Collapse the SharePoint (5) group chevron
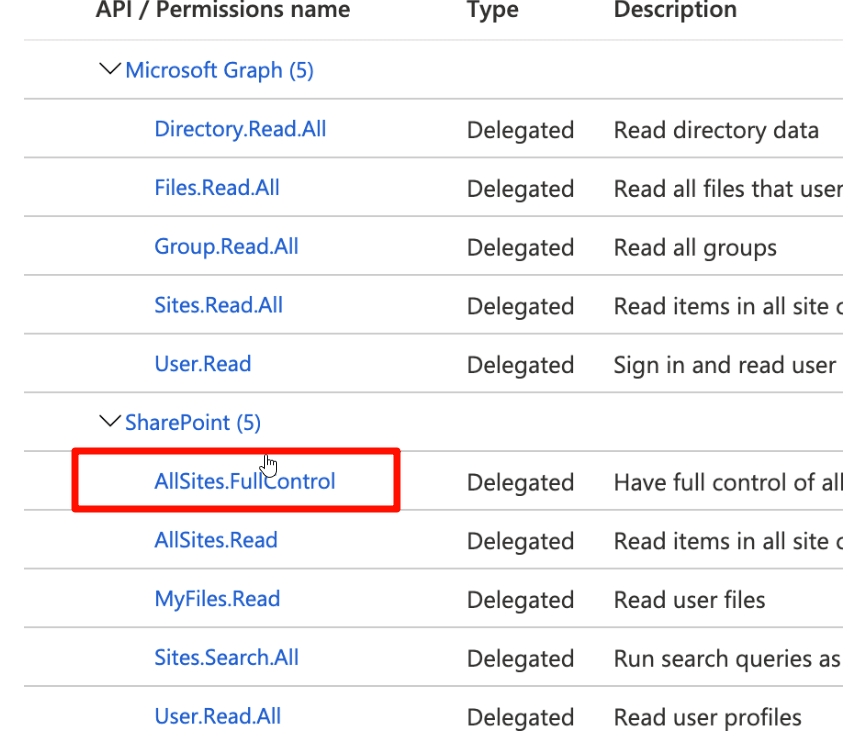 (x=110, y=422)
